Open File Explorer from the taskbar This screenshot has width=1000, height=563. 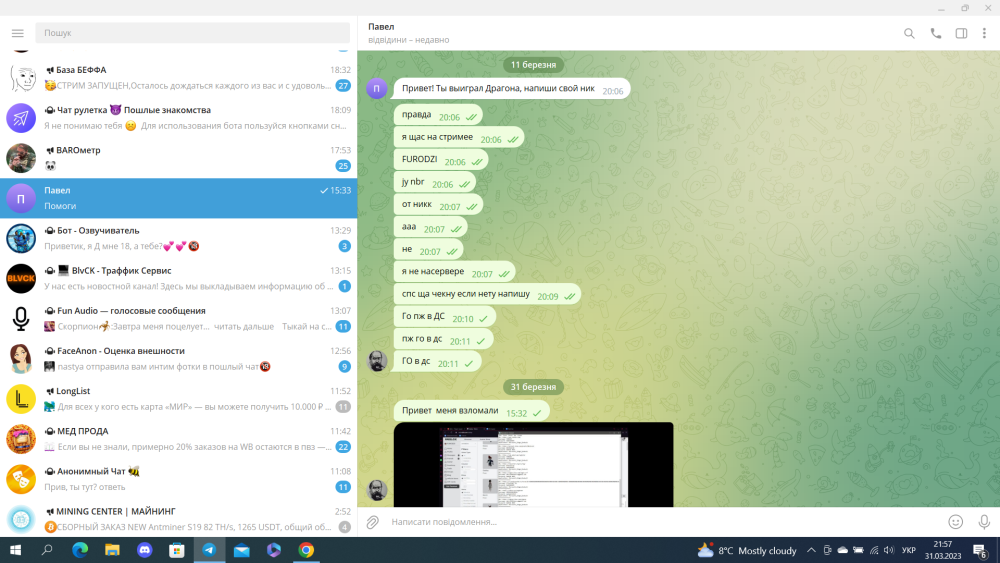click(112, 550)
